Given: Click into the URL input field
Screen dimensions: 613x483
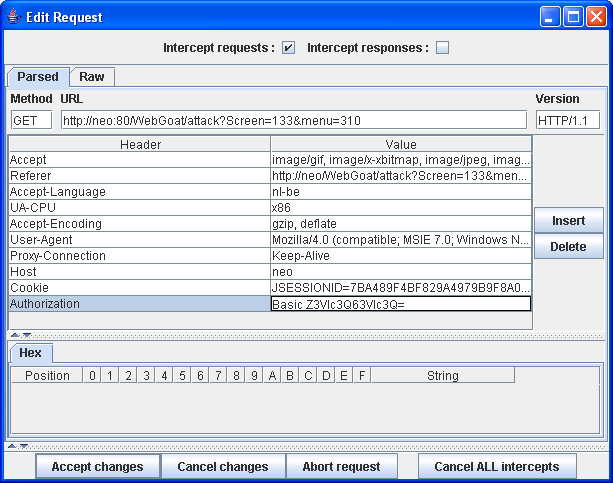Looking at the screenshot, I should pos(292,120).
